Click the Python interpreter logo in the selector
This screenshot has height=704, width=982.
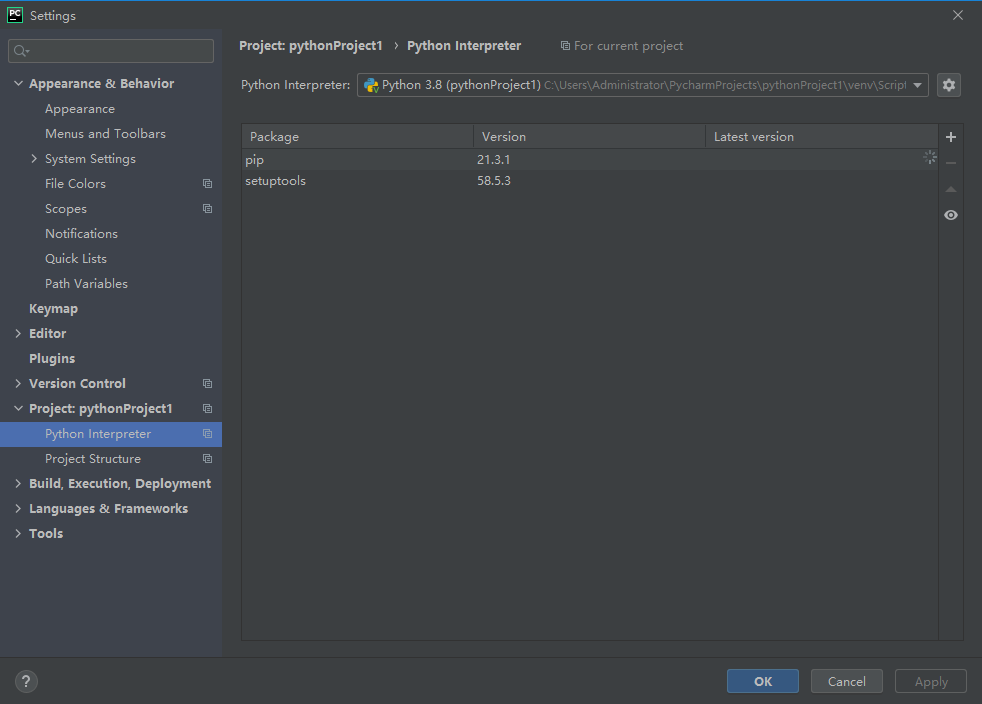[x=371, y=85]
